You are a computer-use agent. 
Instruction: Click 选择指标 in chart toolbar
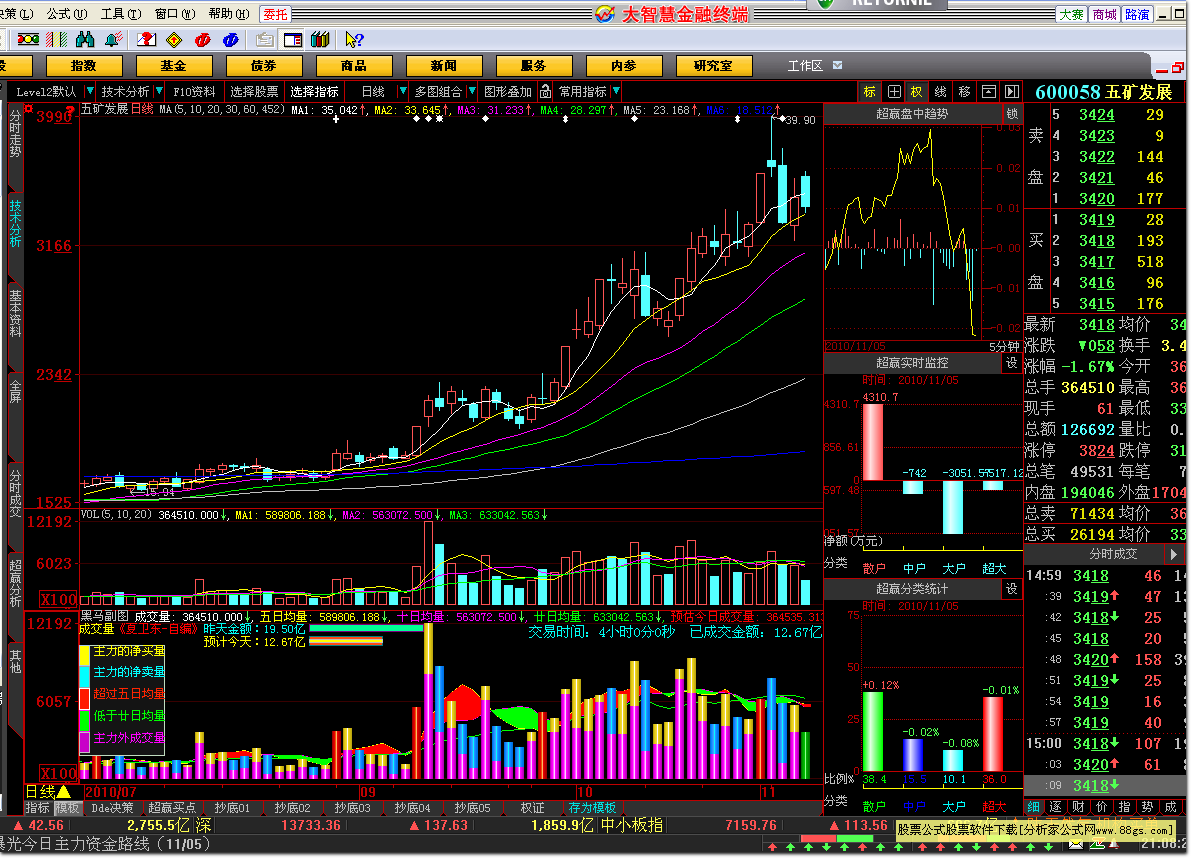pos(314,92)
